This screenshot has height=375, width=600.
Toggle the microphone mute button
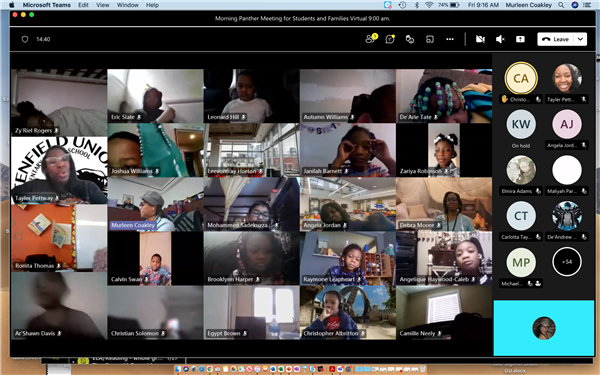(x=500, y=39)
